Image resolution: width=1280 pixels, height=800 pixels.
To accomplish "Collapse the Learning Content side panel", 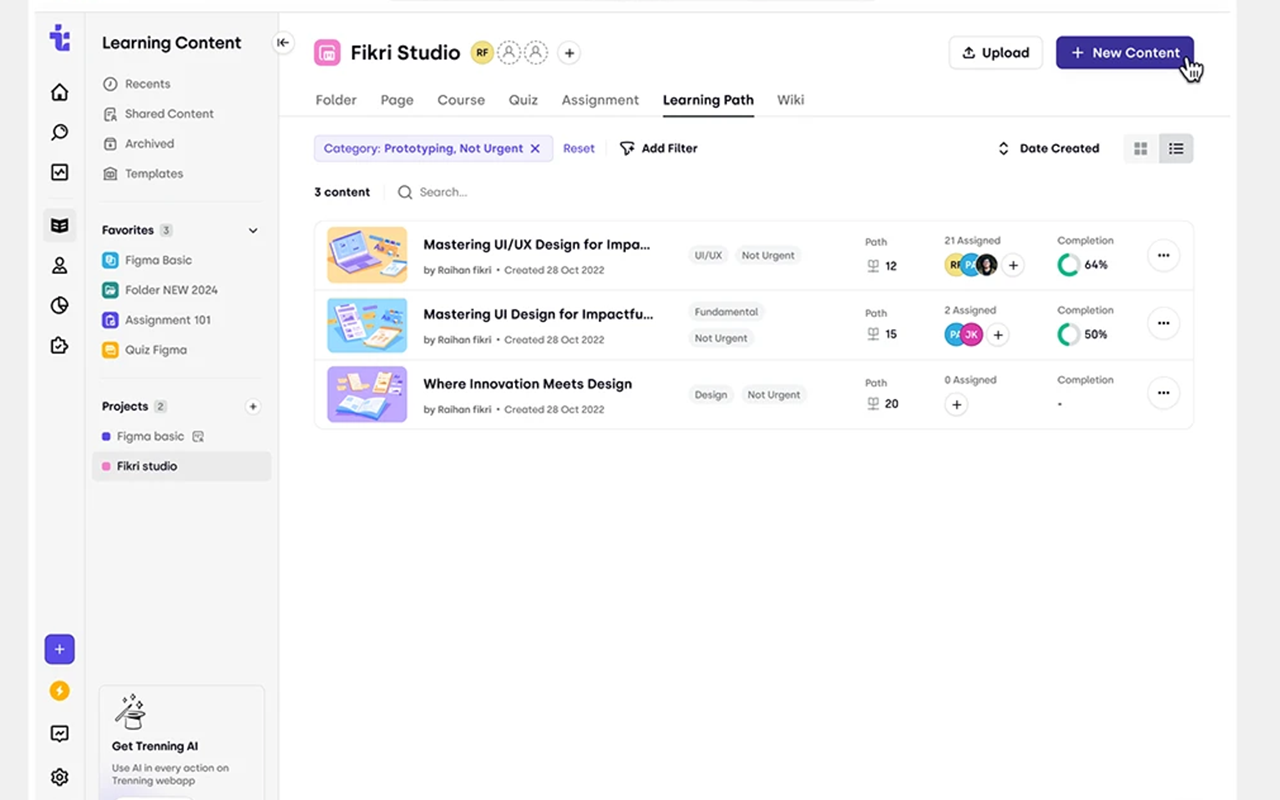I will [283, 43].
